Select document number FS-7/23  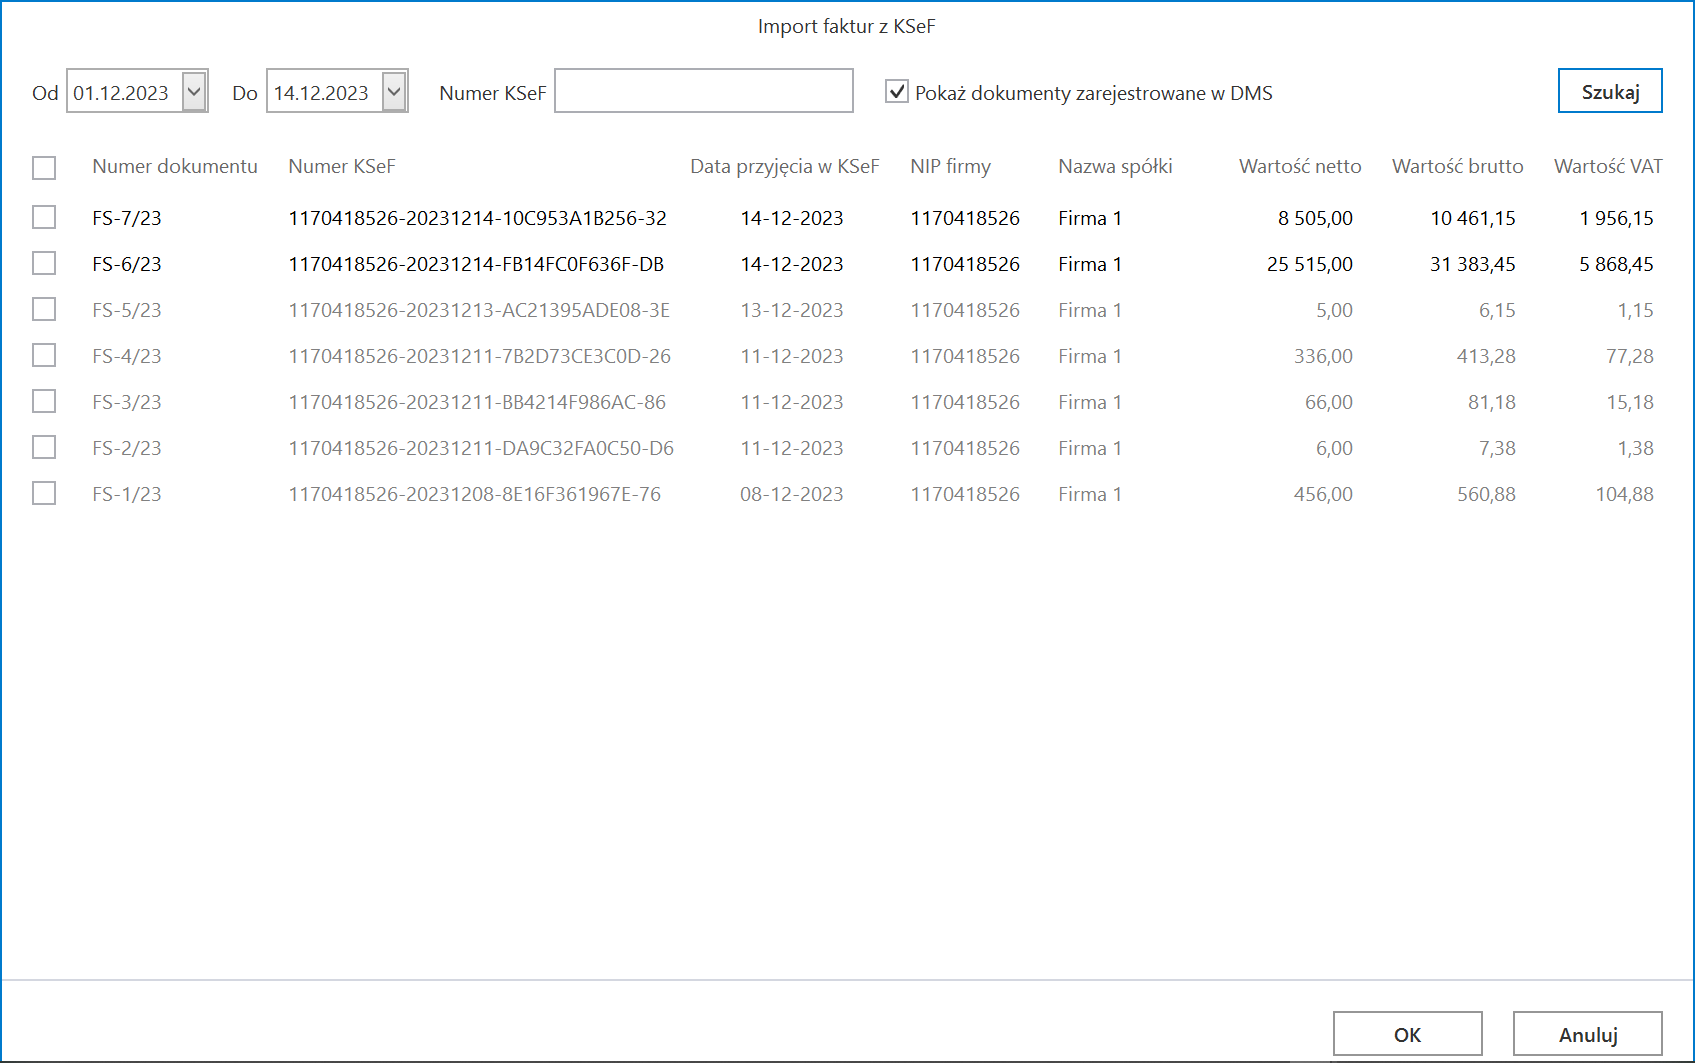[127, 218]
